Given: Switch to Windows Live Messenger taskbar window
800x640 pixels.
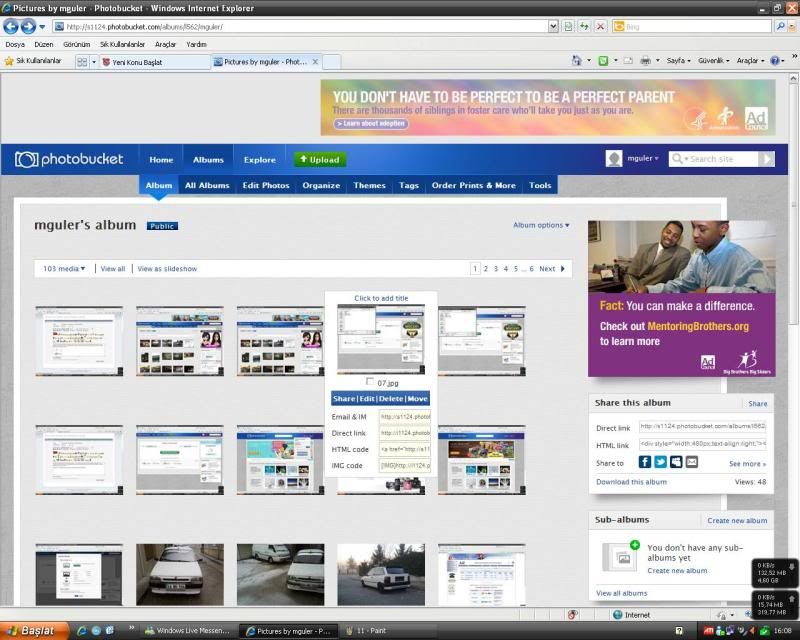Looking at the screenshot, I should [x=188, y=631].
